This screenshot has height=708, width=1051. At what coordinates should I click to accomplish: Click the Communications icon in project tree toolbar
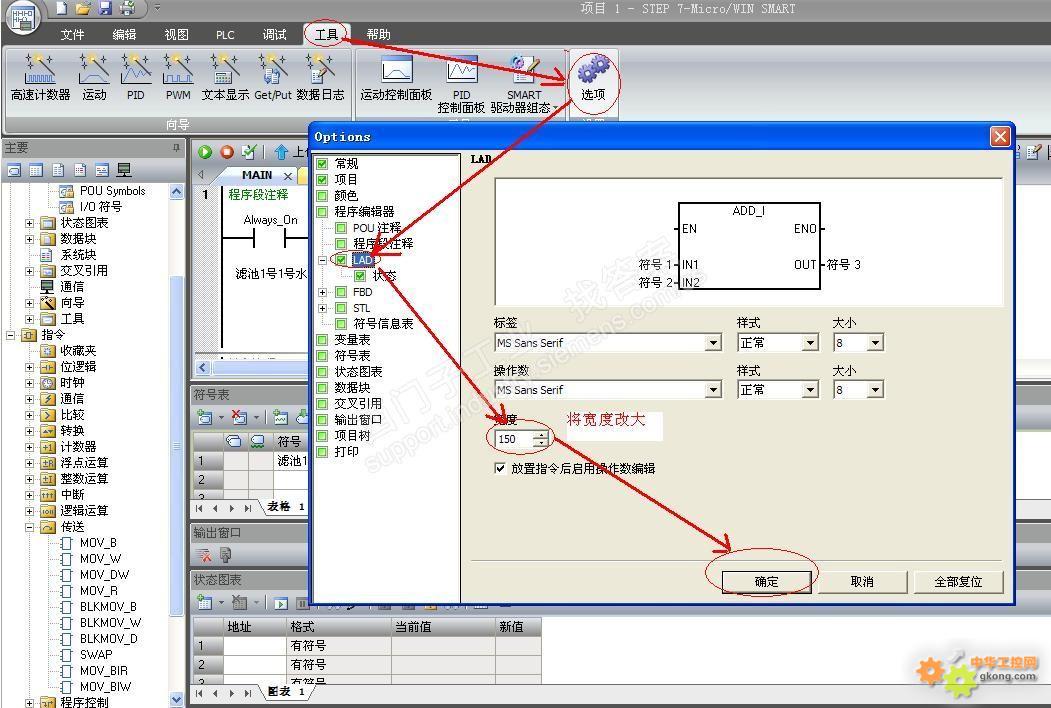coord(124,170)
